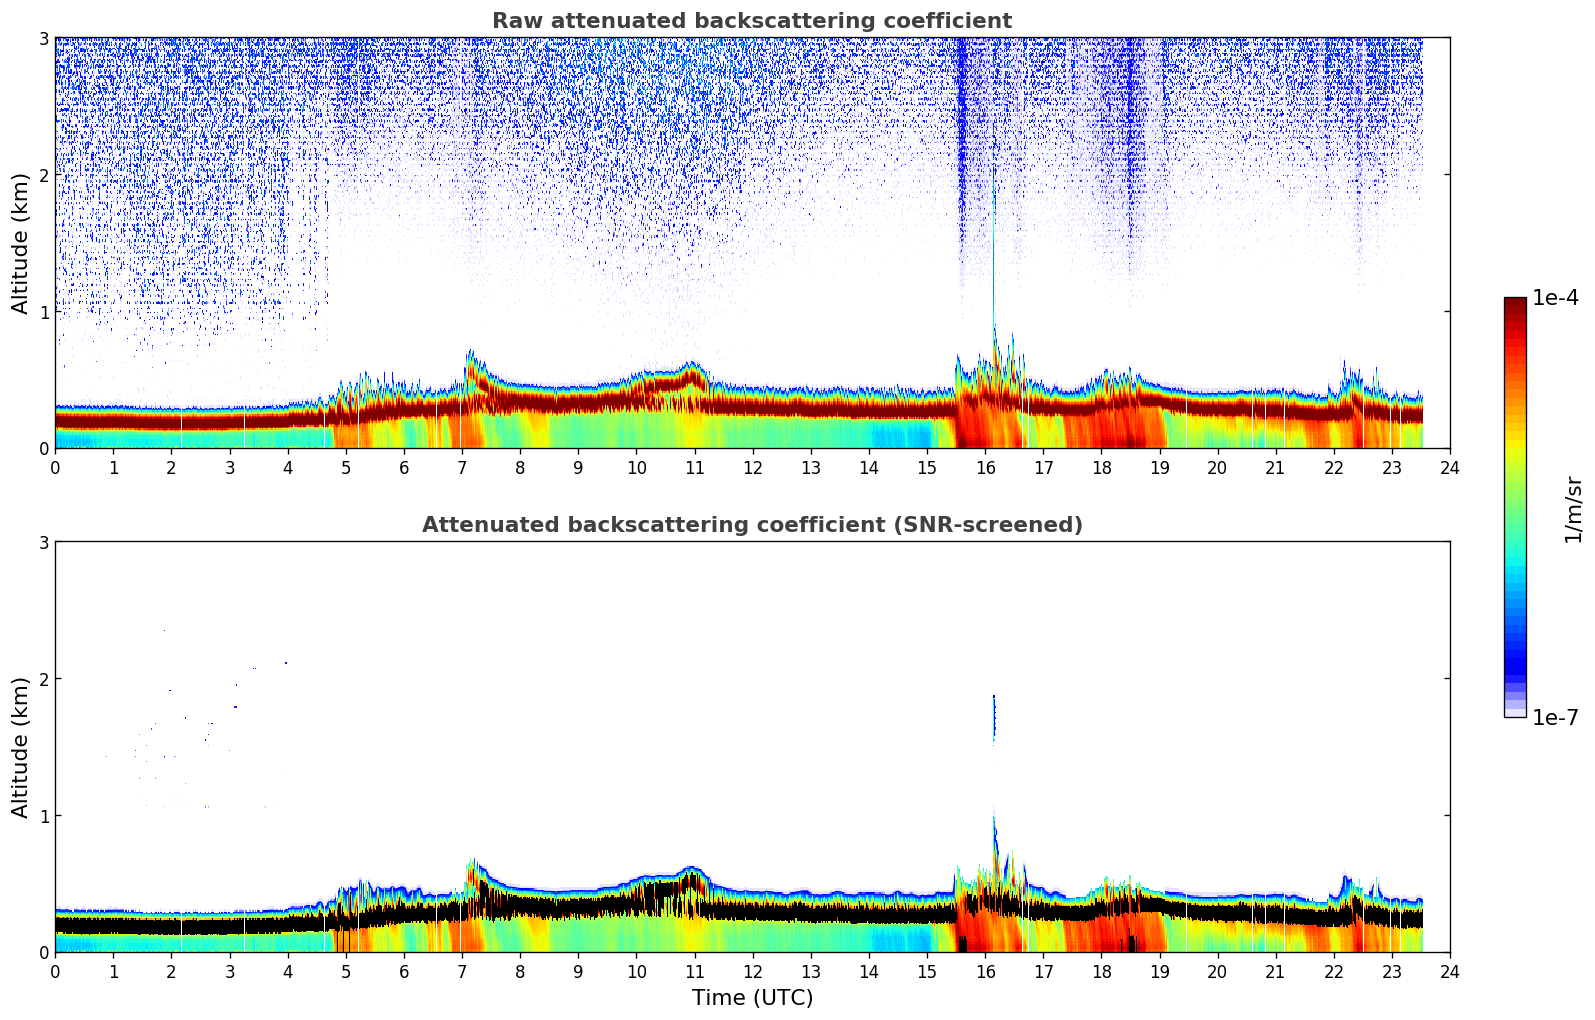Select the "Time (UTC)" axis label
The width and height of the screenshot is (1595, 1020).
752,998
